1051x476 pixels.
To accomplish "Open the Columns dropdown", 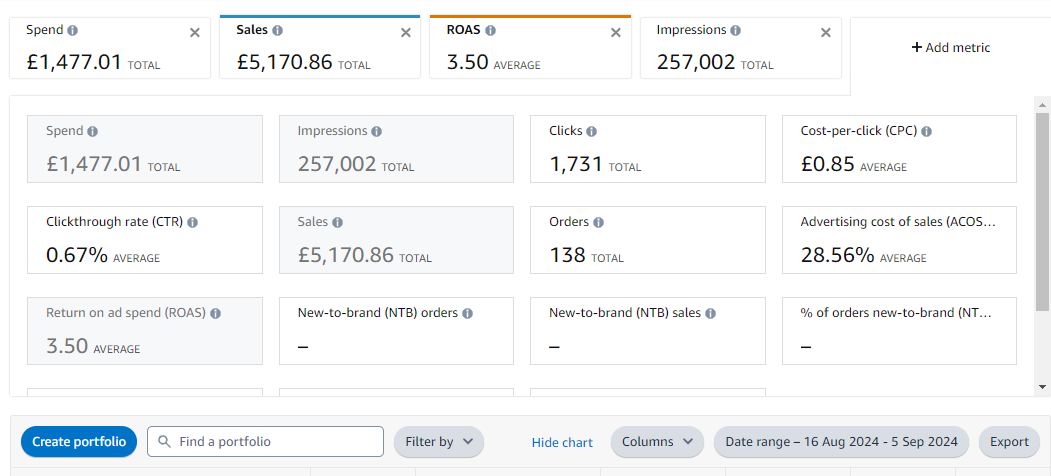I will pyautogui.click(x=657, y=442).
